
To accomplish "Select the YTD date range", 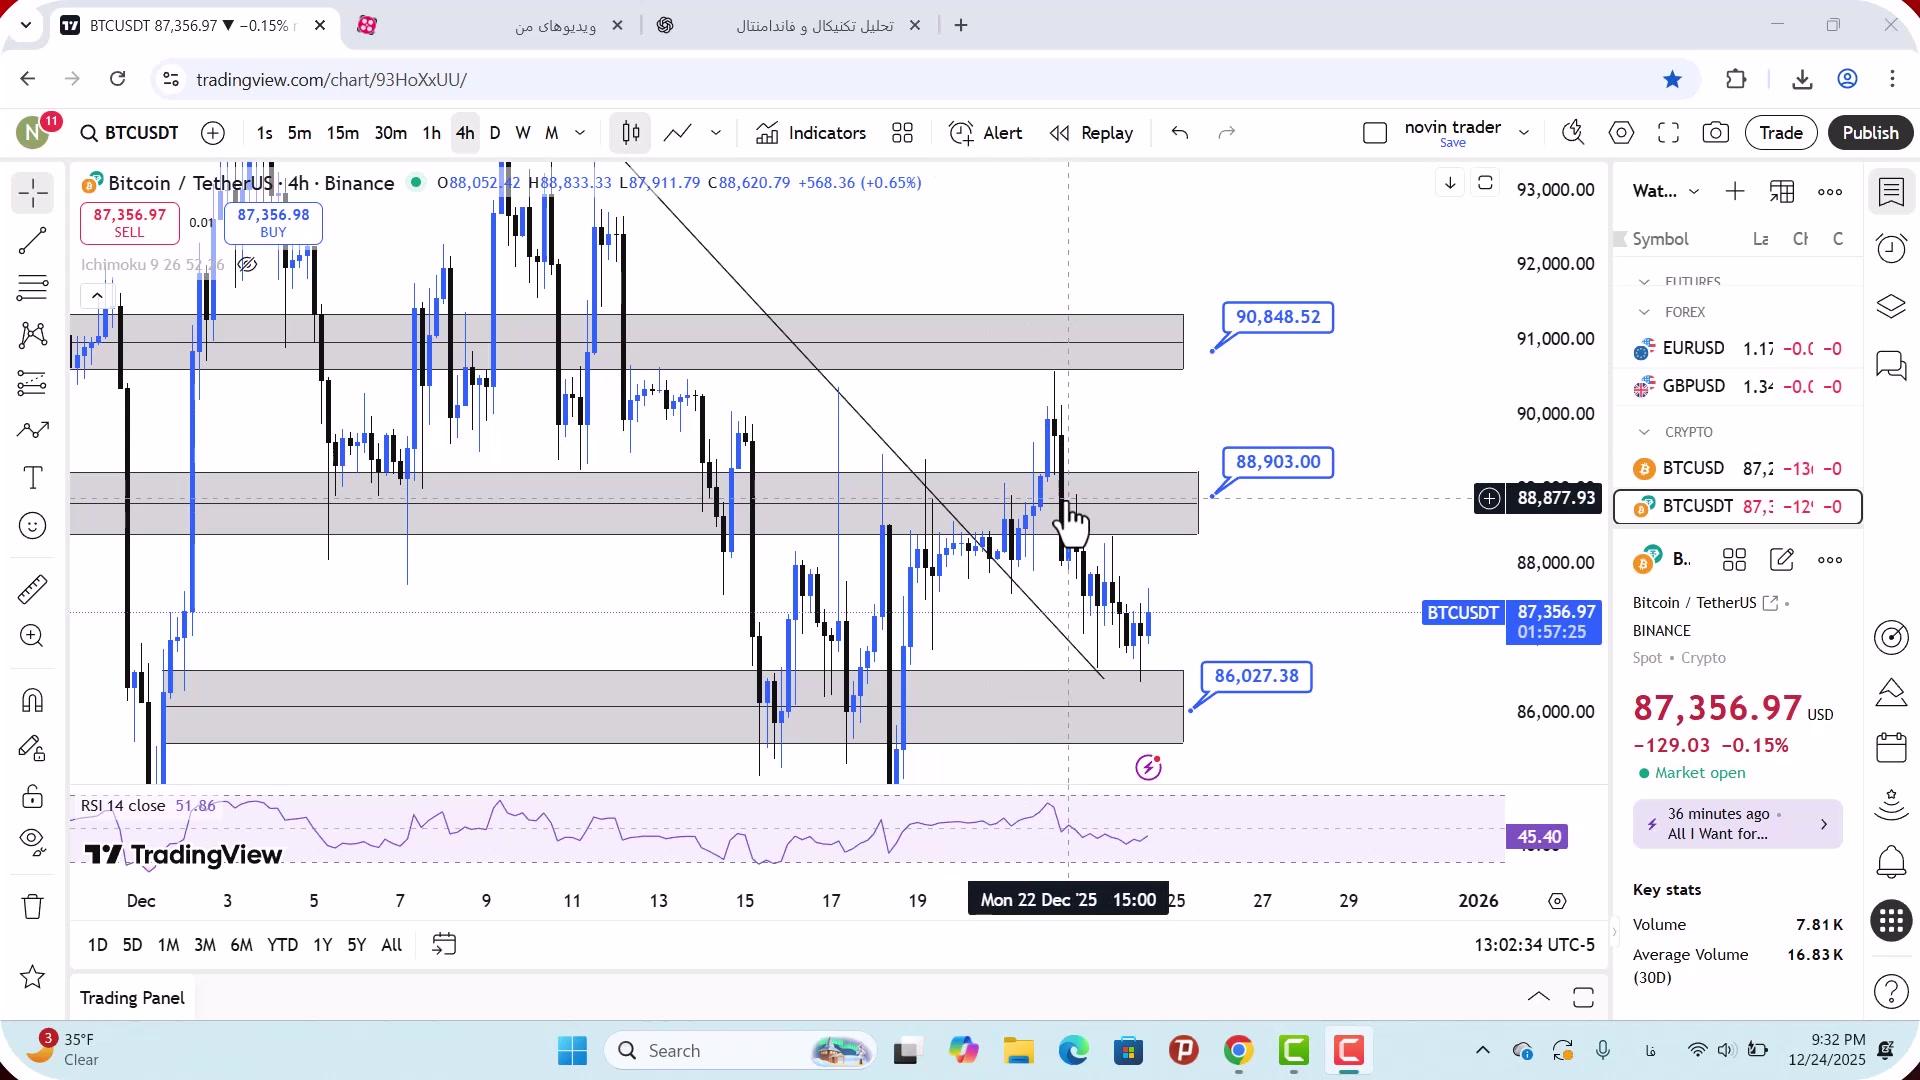I will point(282,945).
